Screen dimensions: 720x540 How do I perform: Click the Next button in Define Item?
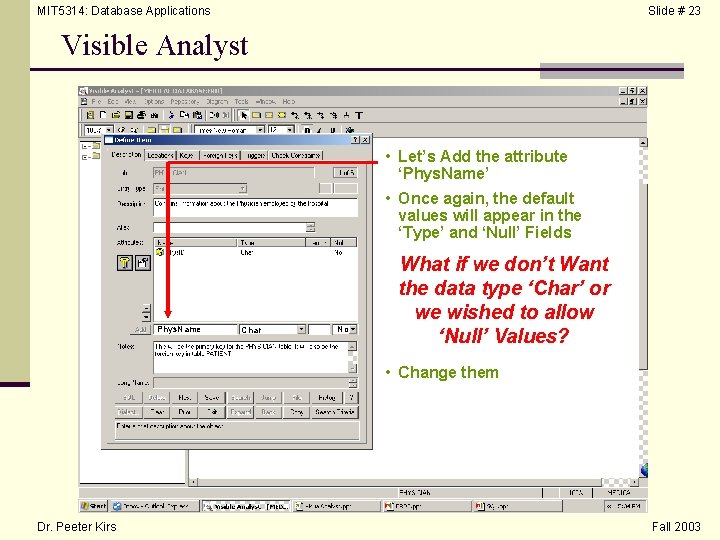pos(185,398)
